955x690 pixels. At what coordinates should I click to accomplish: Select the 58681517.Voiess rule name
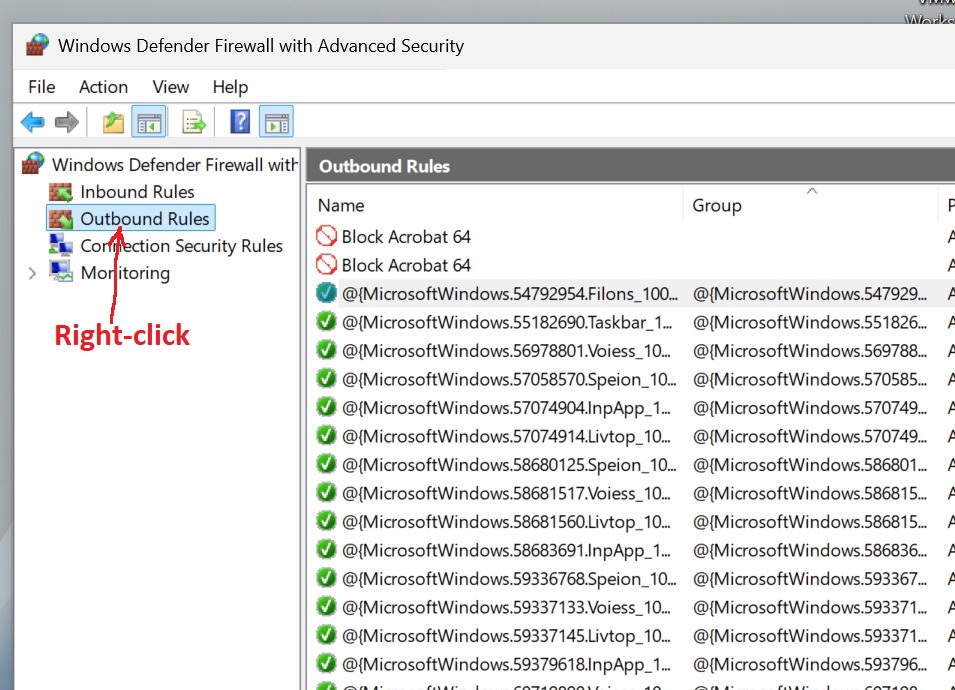coord(506,493)
